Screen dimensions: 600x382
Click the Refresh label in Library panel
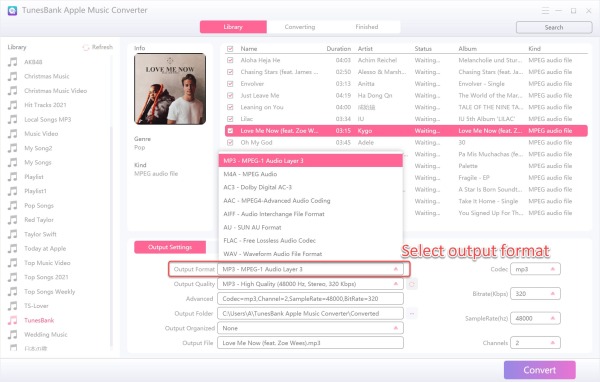click(102, 47)
